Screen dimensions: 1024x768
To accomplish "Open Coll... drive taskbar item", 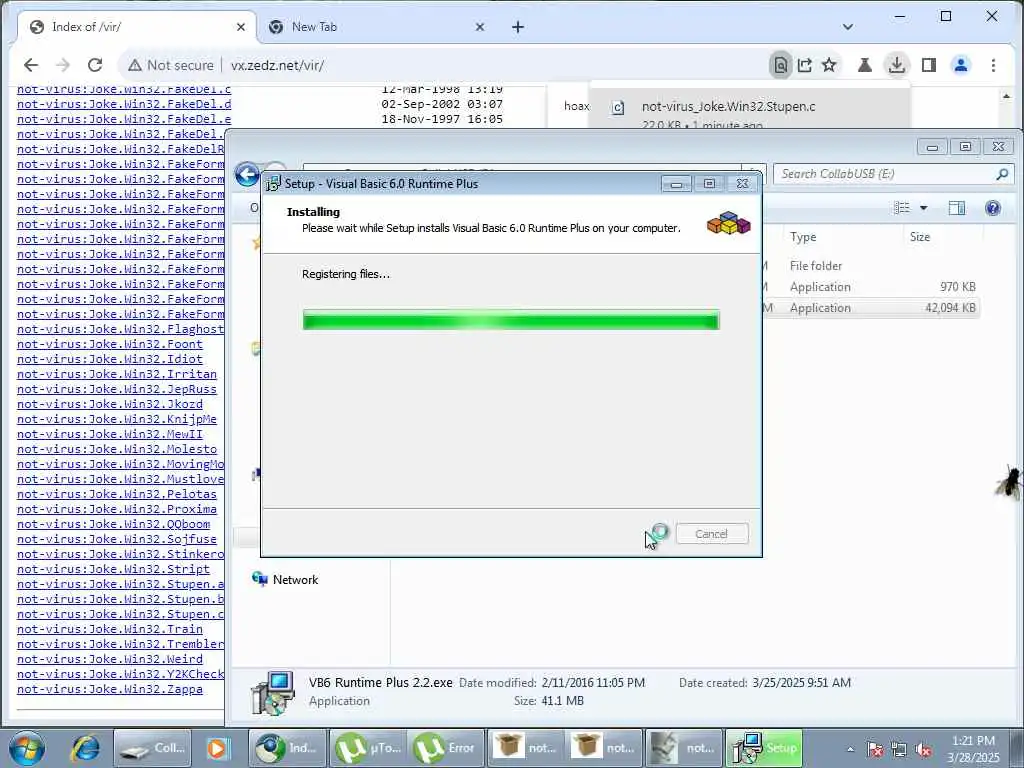I will (153, 748).
